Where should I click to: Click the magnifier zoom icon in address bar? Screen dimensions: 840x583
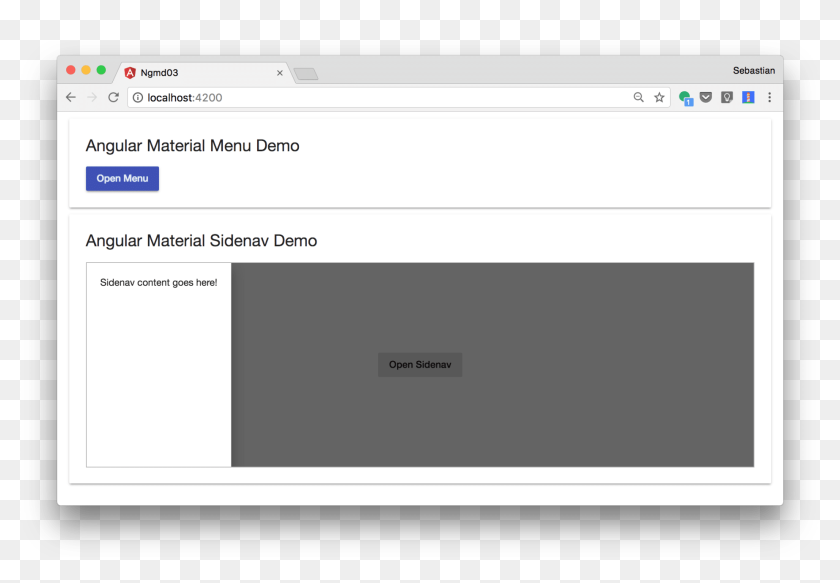[639, 97]
